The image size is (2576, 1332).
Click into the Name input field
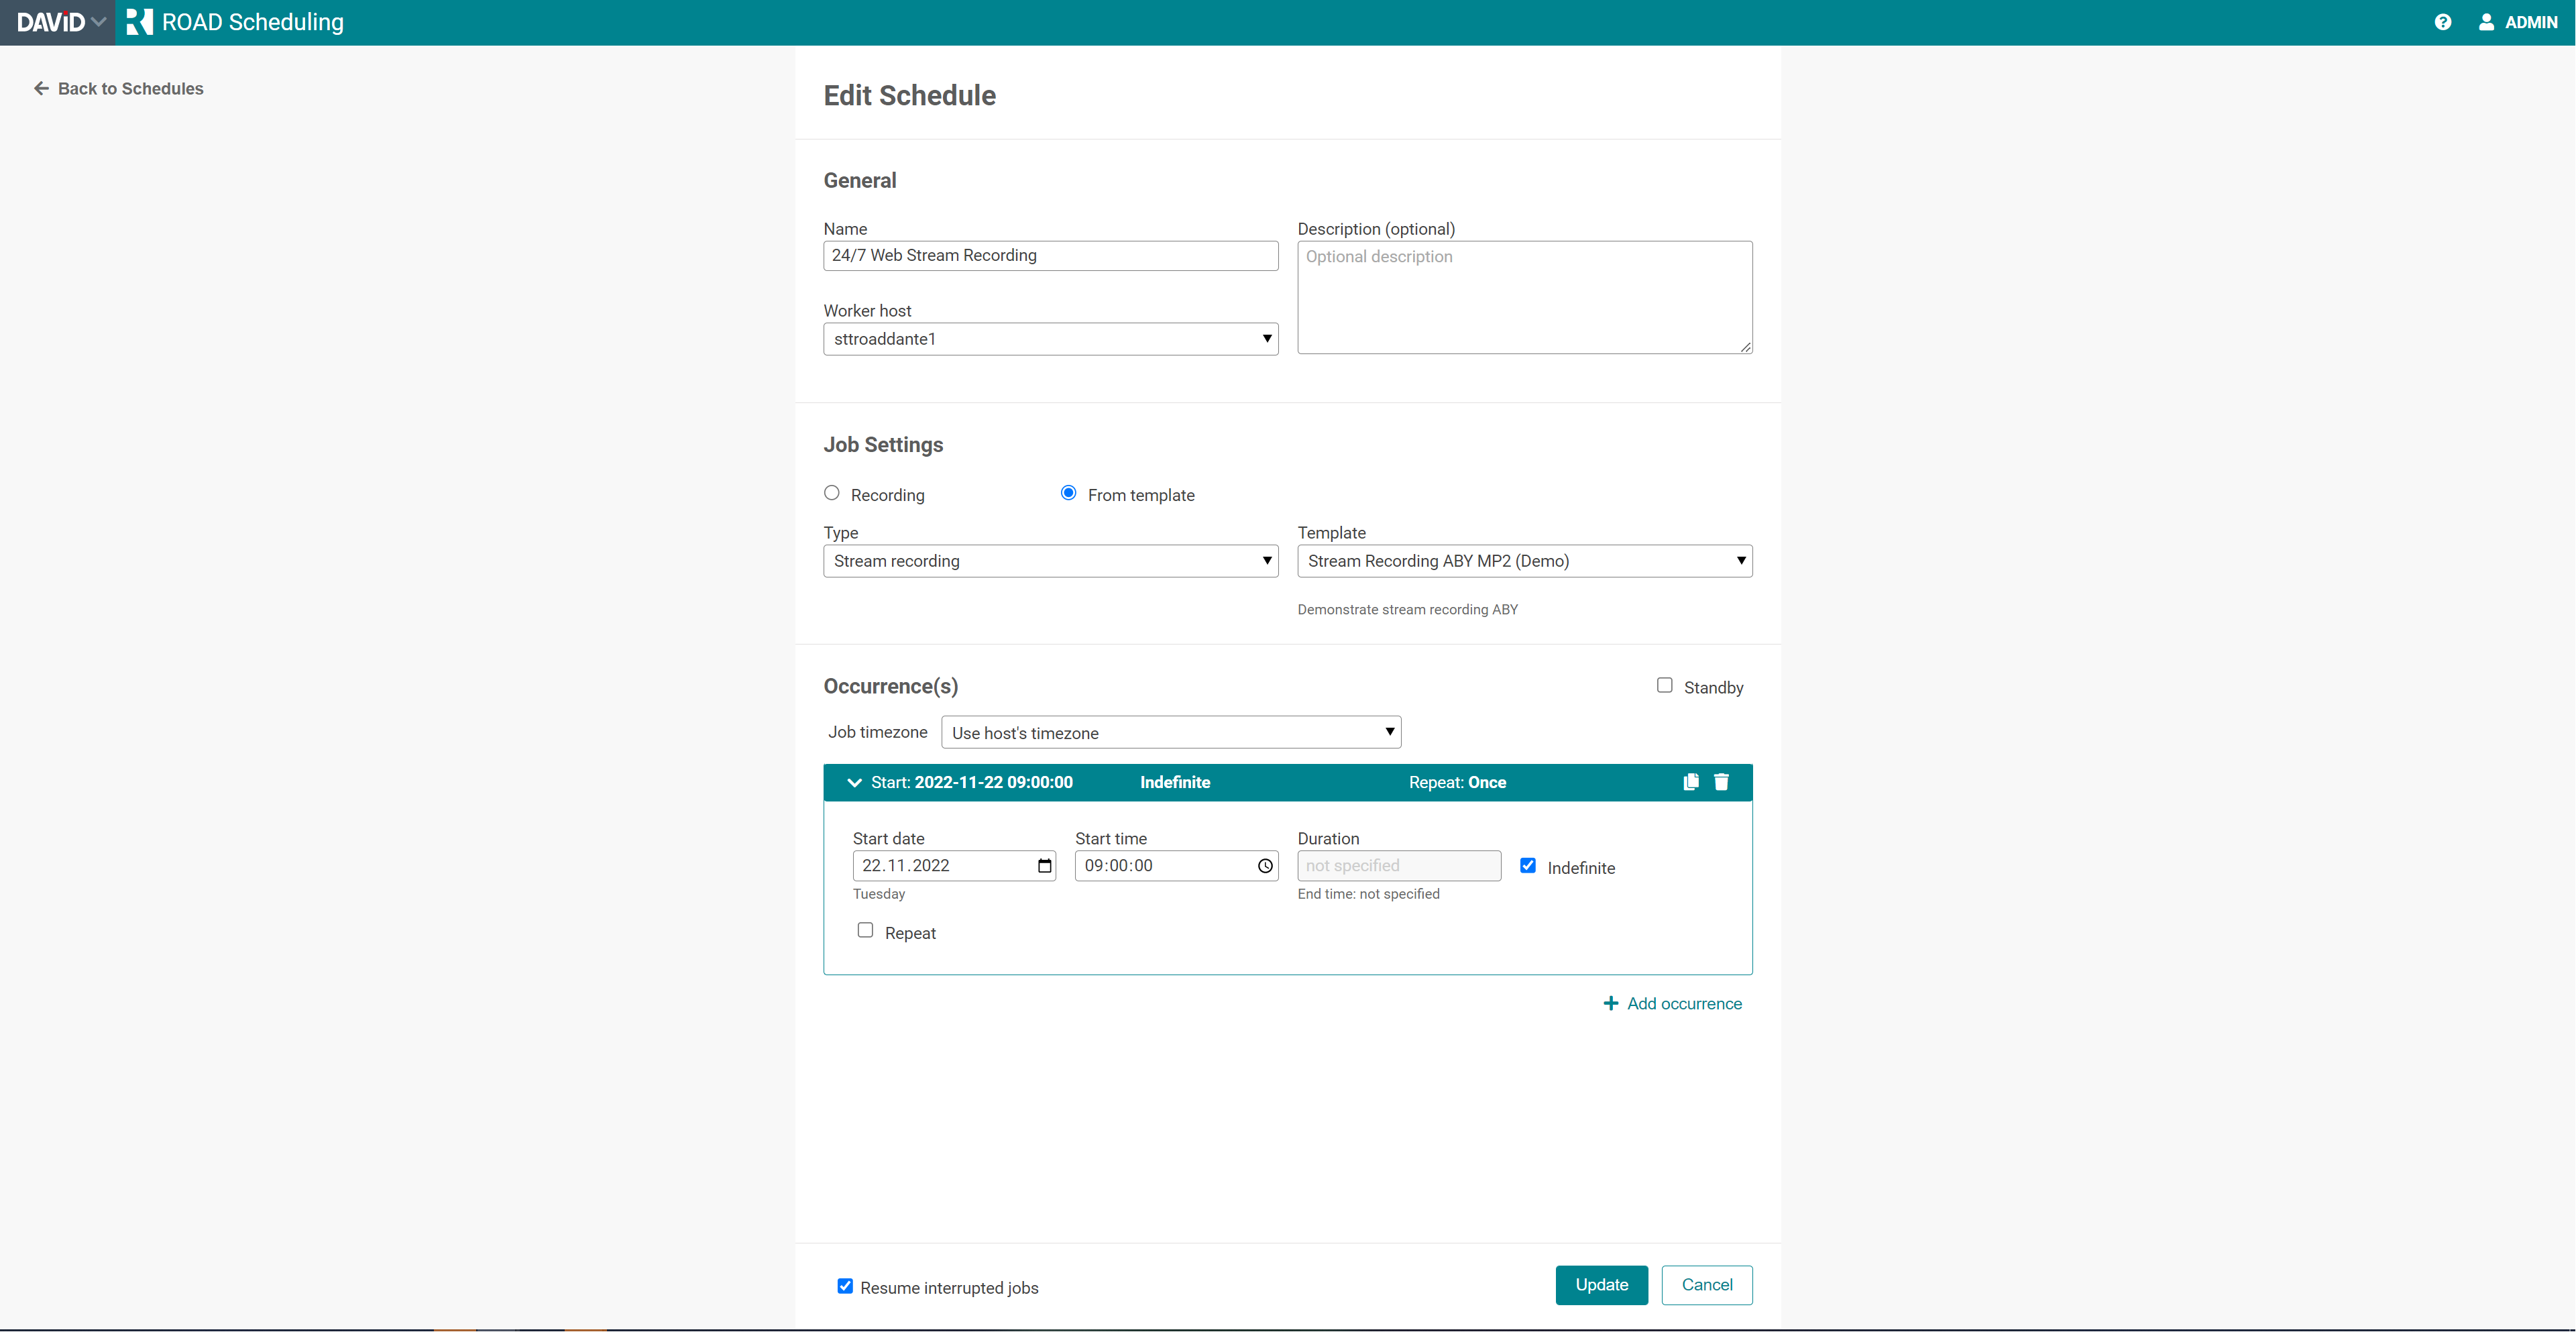pos(1050,255)
